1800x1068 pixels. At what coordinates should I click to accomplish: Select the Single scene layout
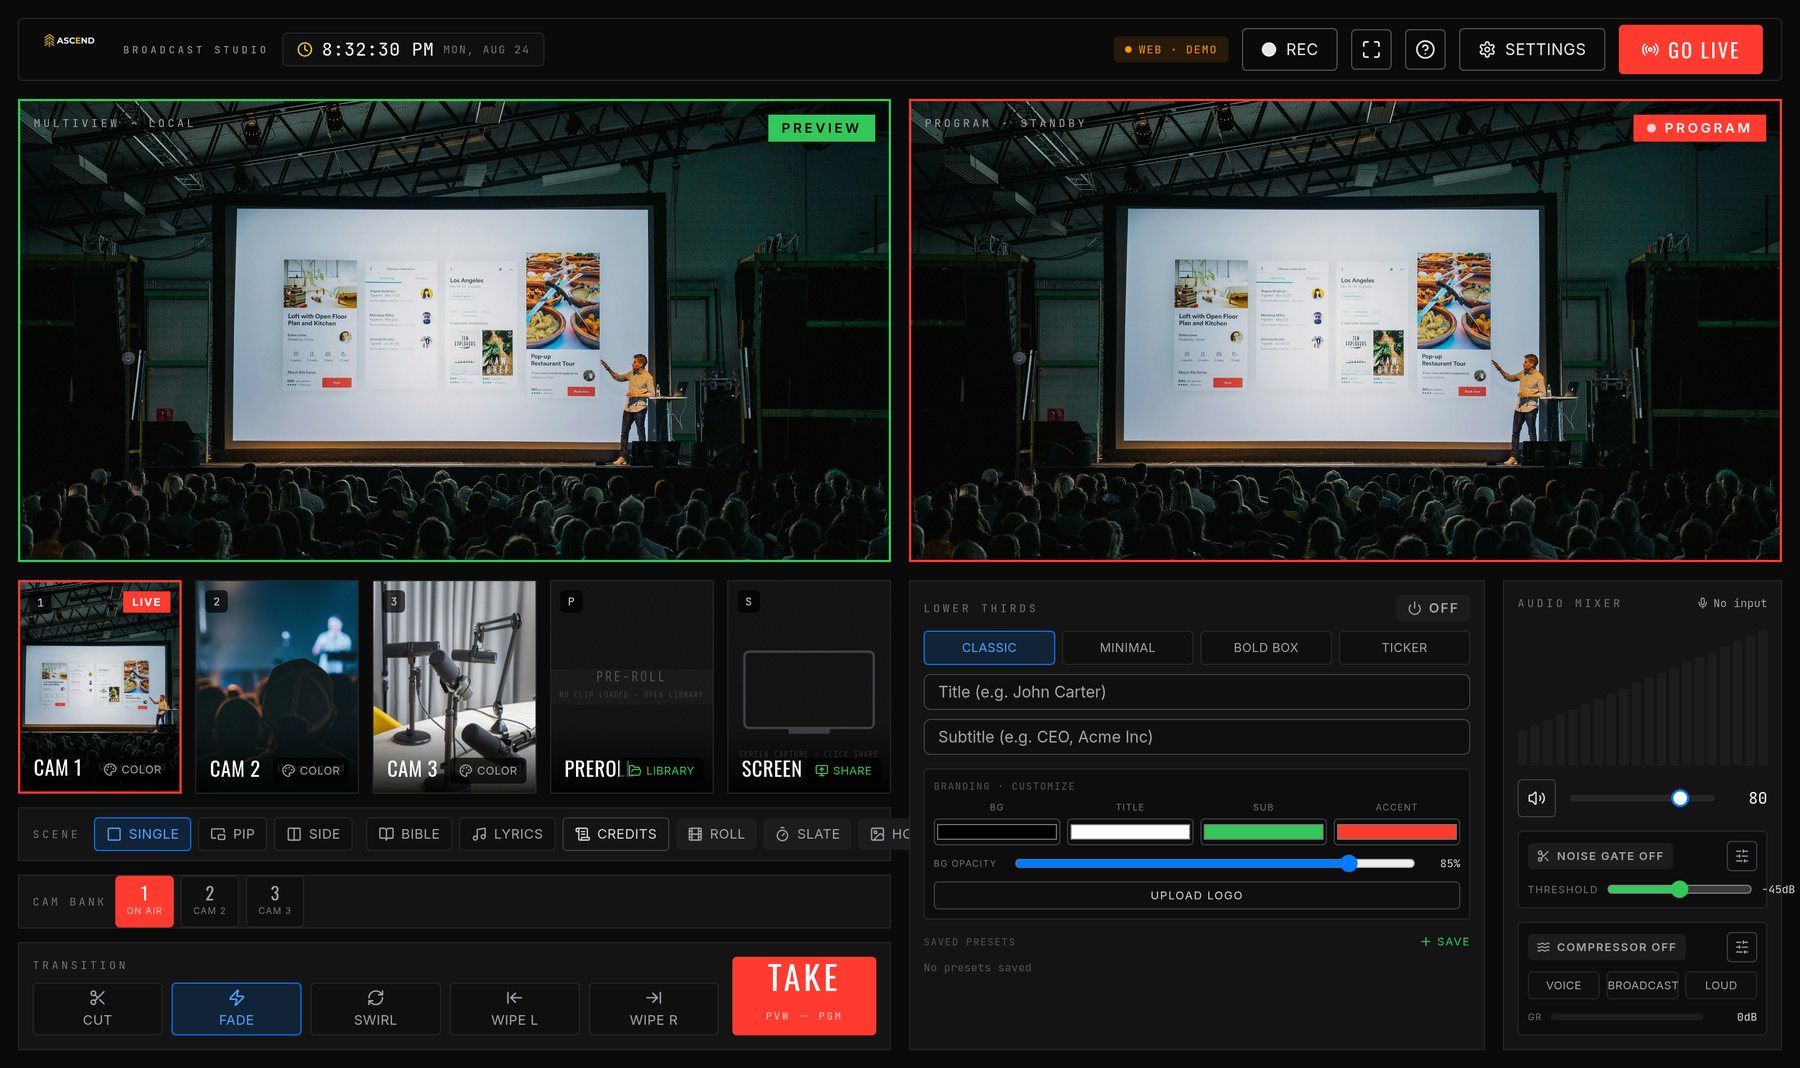point(143,834)
